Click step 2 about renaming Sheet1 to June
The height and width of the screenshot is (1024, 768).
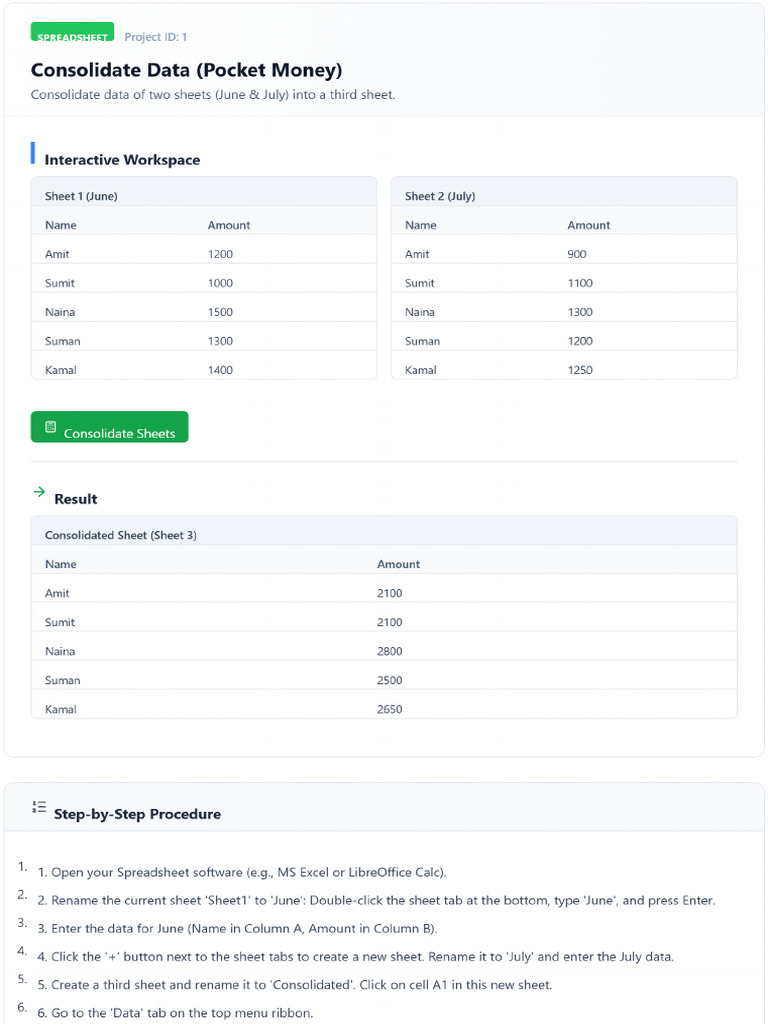376,900
